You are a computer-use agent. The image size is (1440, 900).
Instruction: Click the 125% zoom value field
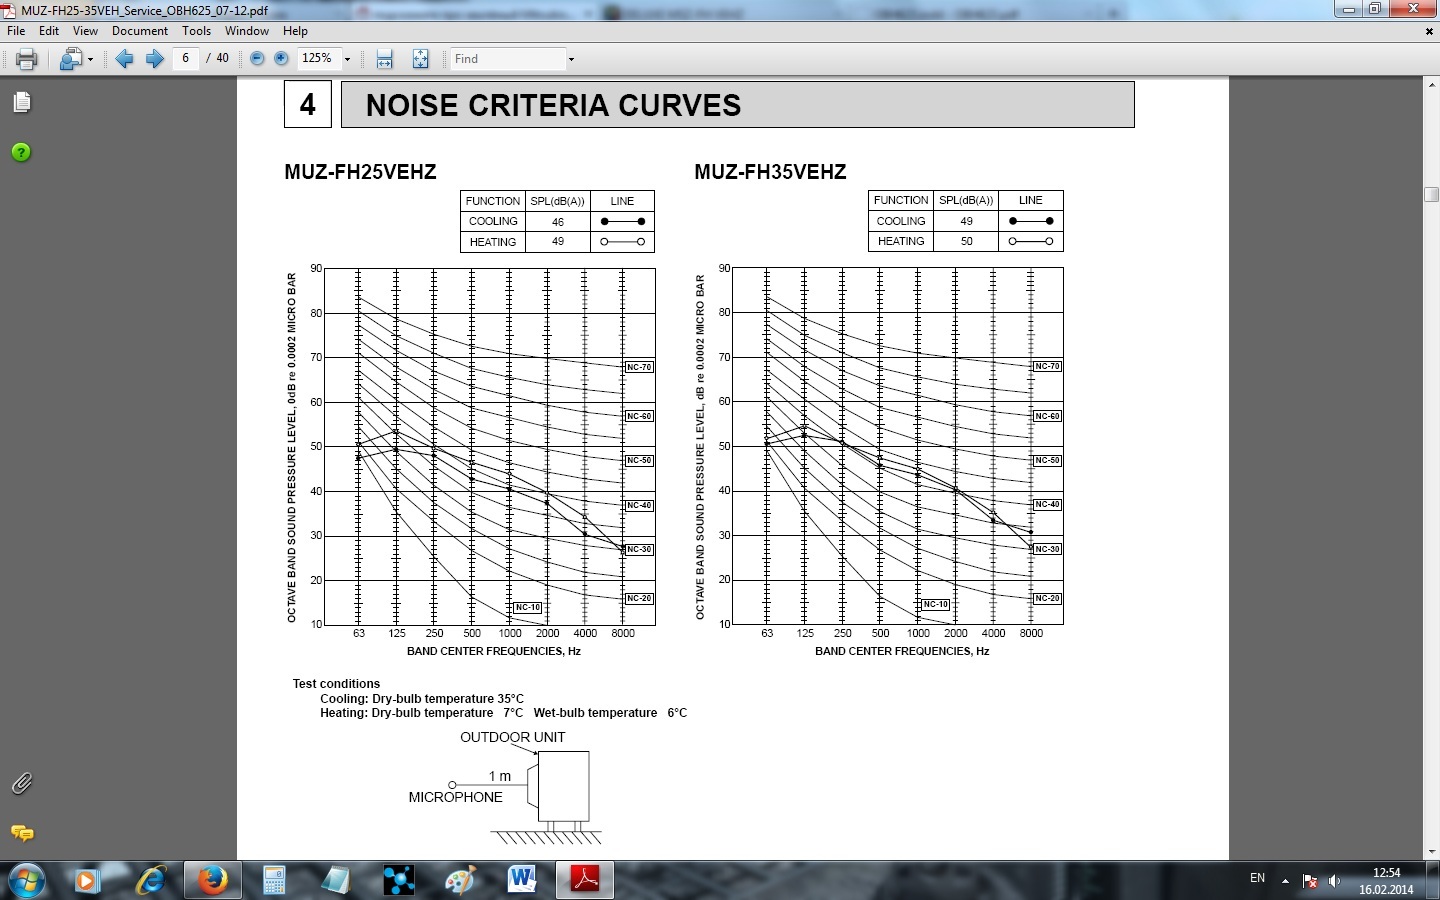tap(318, 58)
